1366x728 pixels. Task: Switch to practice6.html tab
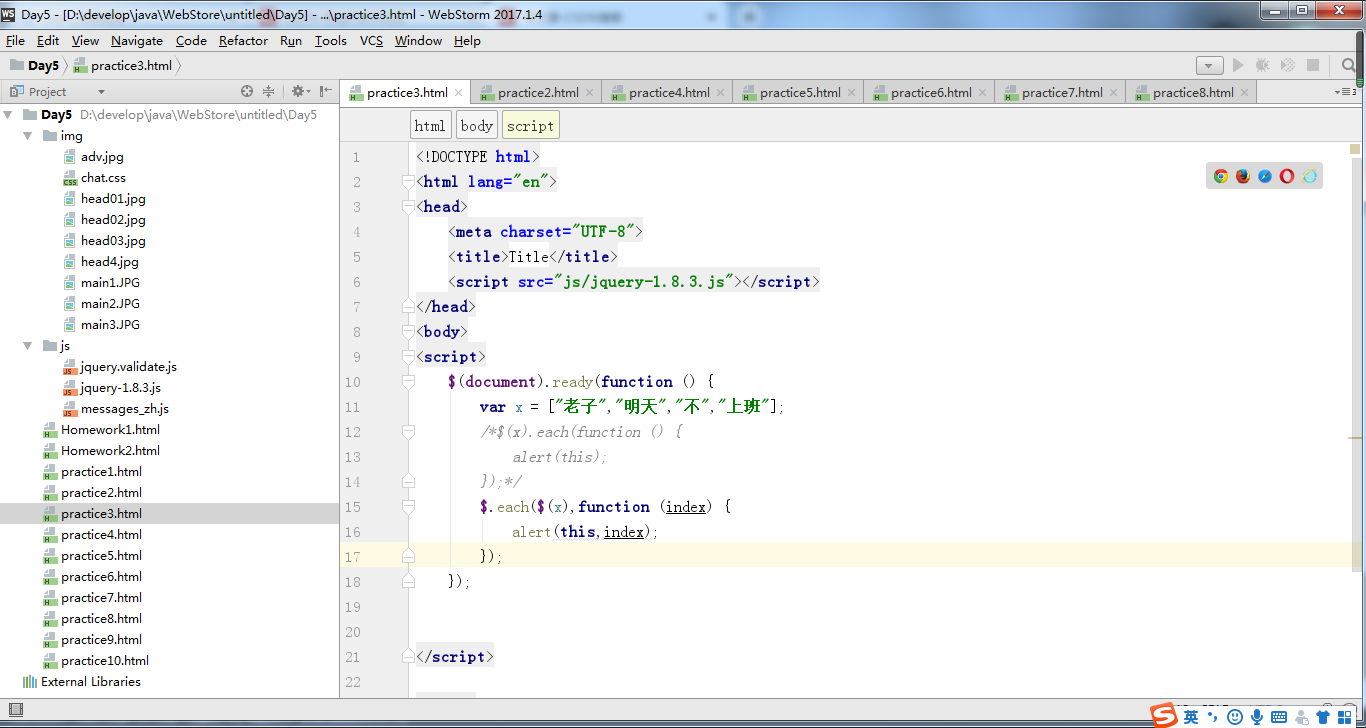pos(931,92)
